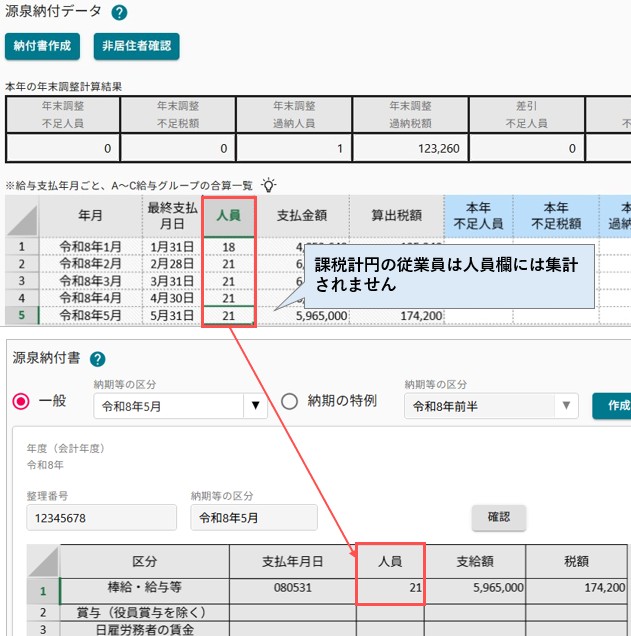Viewport: 631px width, 636px height.
Task: Click the 支払金額 column header
Action: [302, 216]
